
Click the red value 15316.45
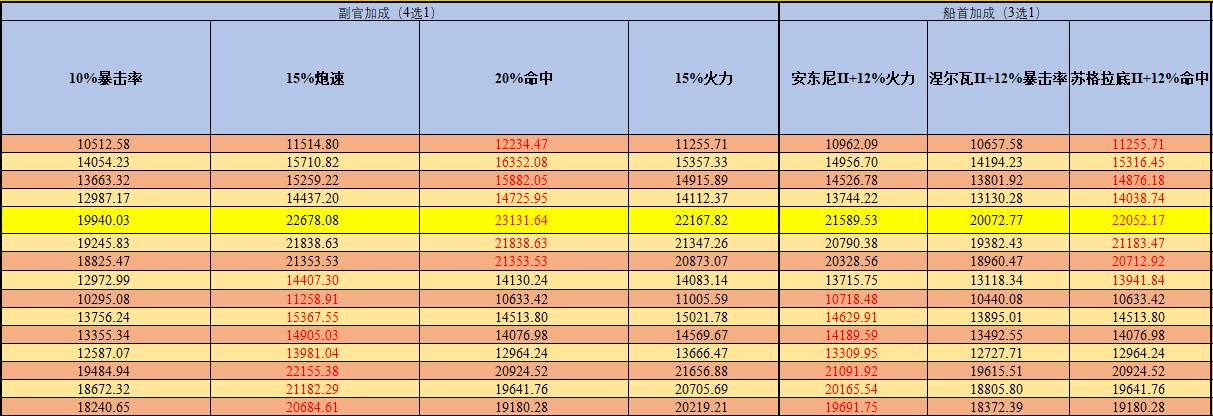click(x=1141, y=162)
